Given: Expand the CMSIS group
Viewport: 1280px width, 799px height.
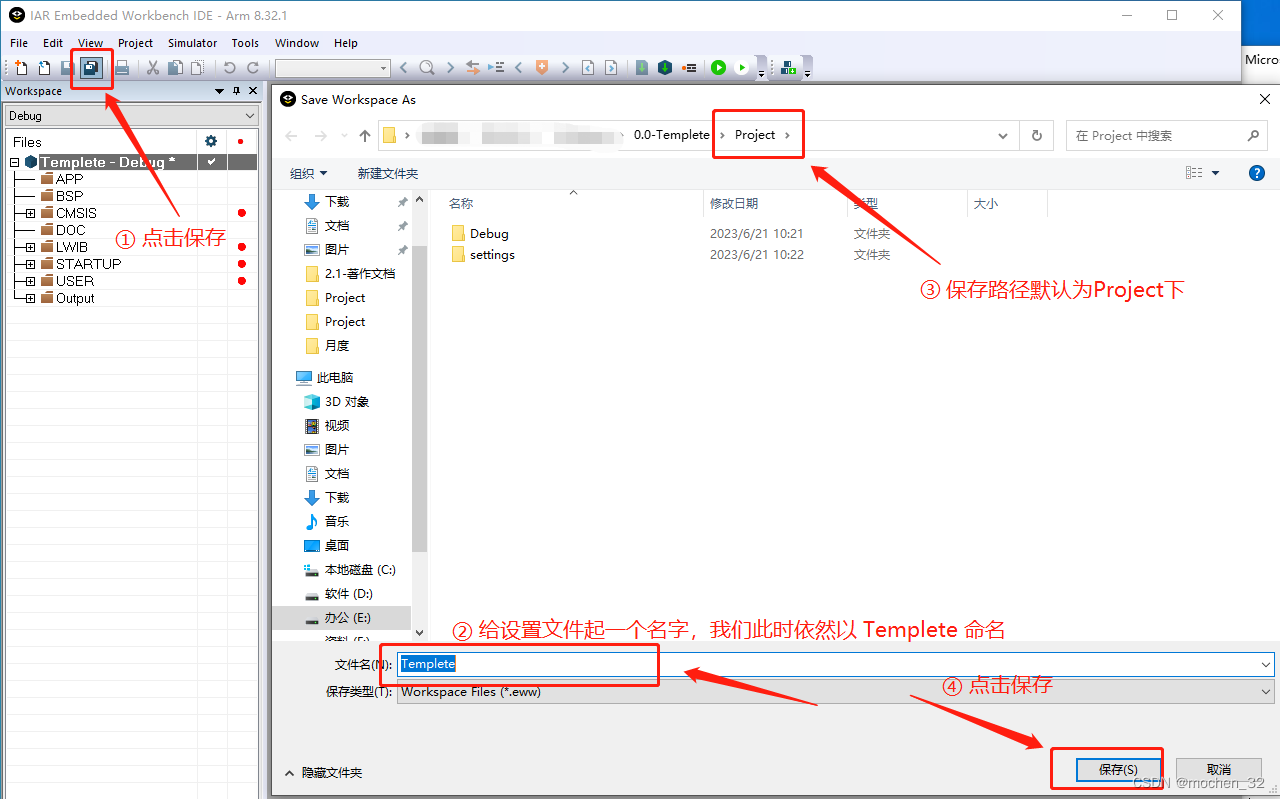Looking at the screenshot, I should (30, 213).
